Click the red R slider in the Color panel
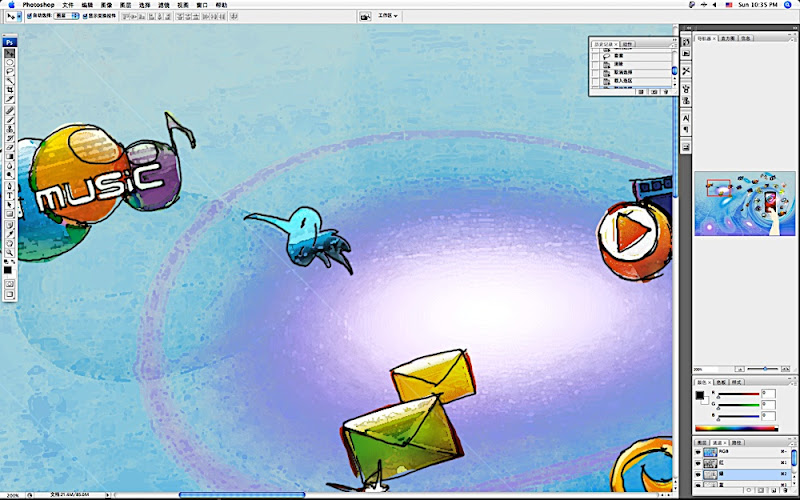 tap(739, 394)
